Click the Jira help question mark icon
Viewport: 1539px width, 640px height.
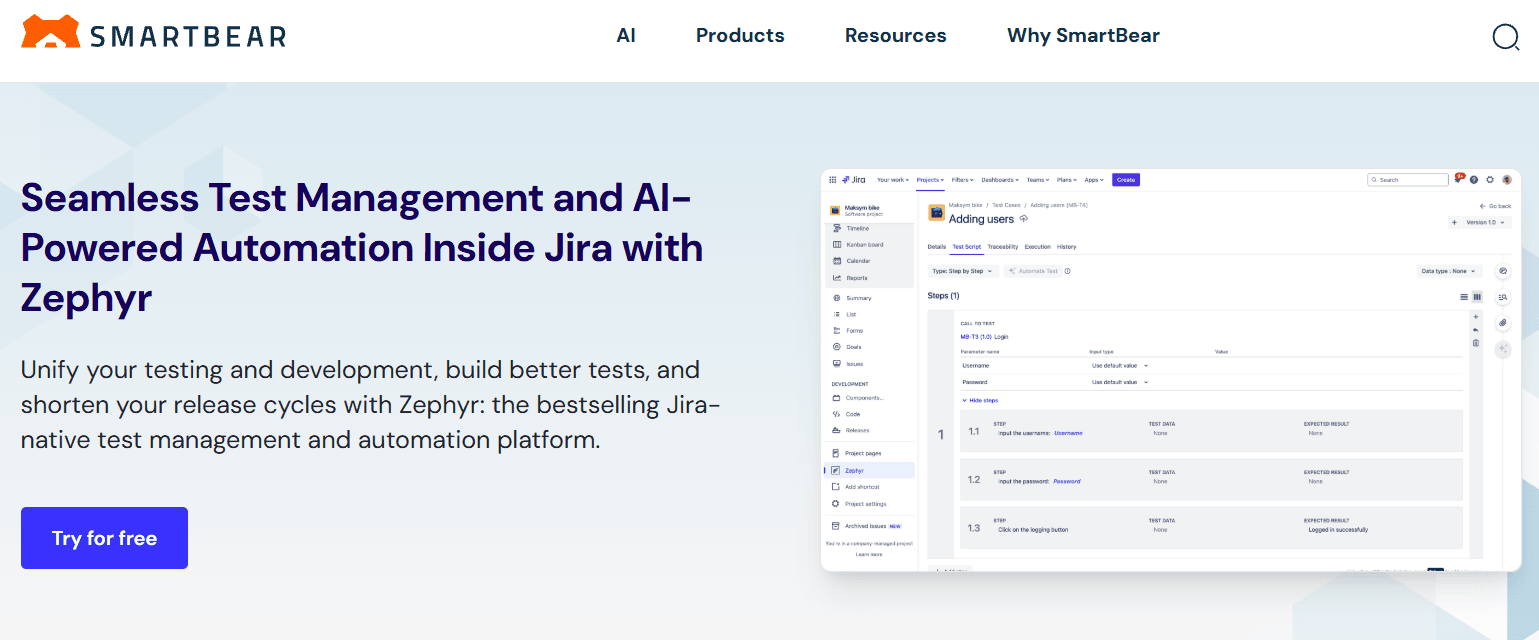[1474, 180]
